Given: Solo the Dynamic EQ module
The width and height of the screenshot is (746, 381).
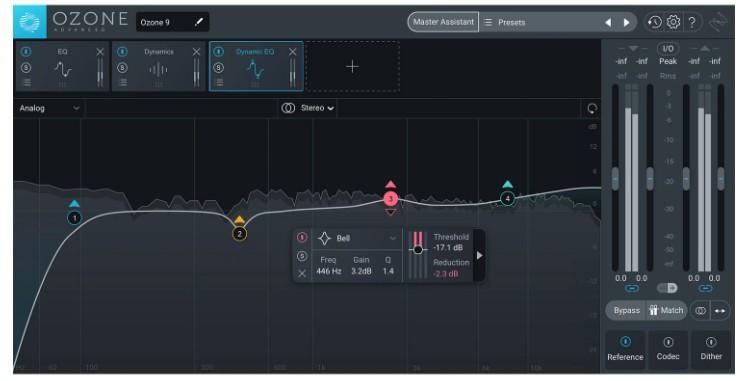Looking at the screenshot, I should (218, 68).
